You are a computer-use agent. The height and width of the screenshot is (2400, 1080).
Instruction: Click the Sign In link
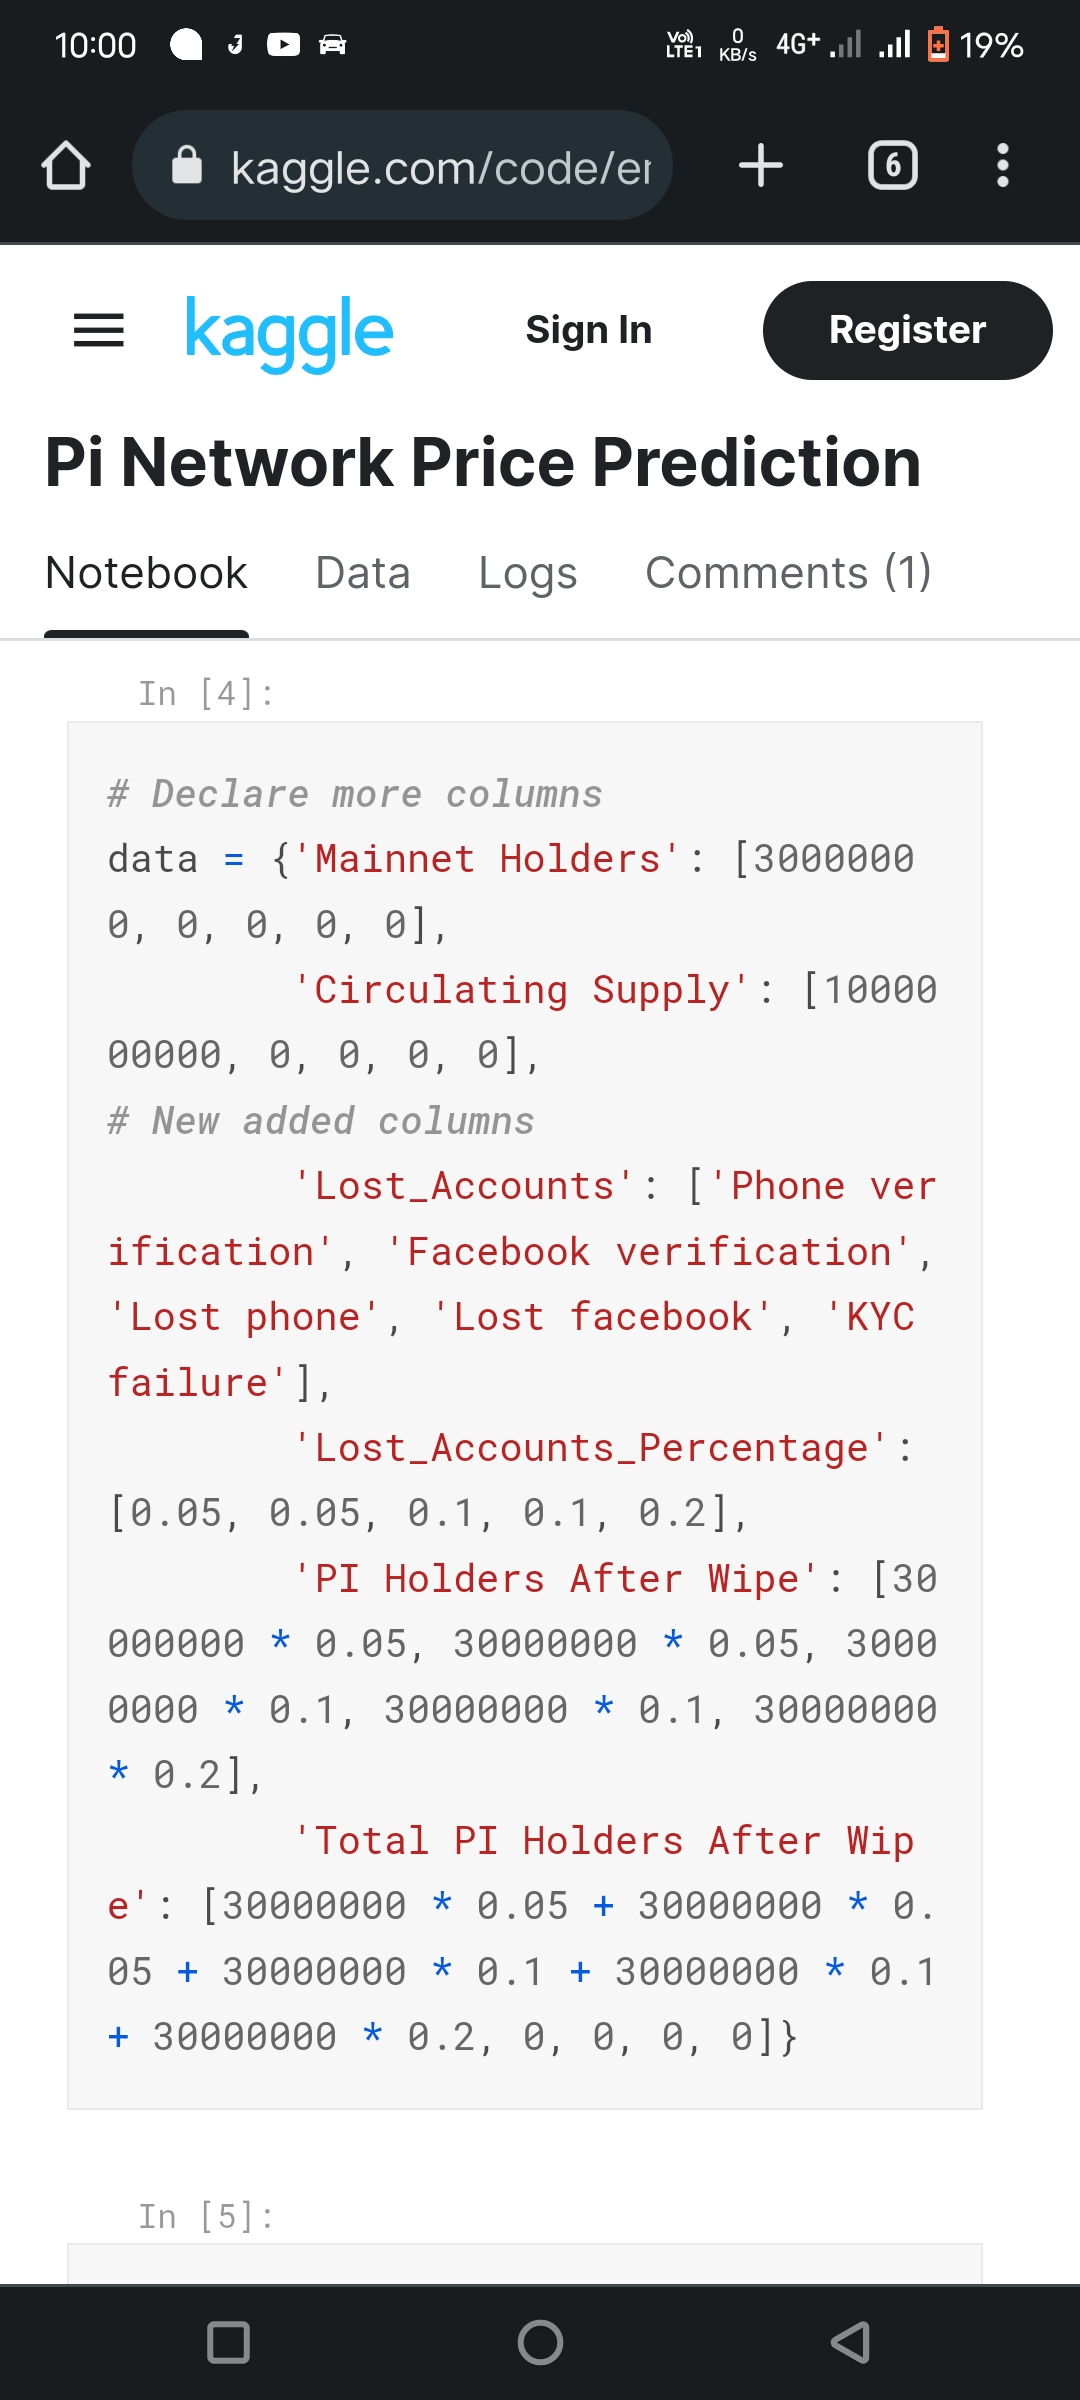click(589, 330)
